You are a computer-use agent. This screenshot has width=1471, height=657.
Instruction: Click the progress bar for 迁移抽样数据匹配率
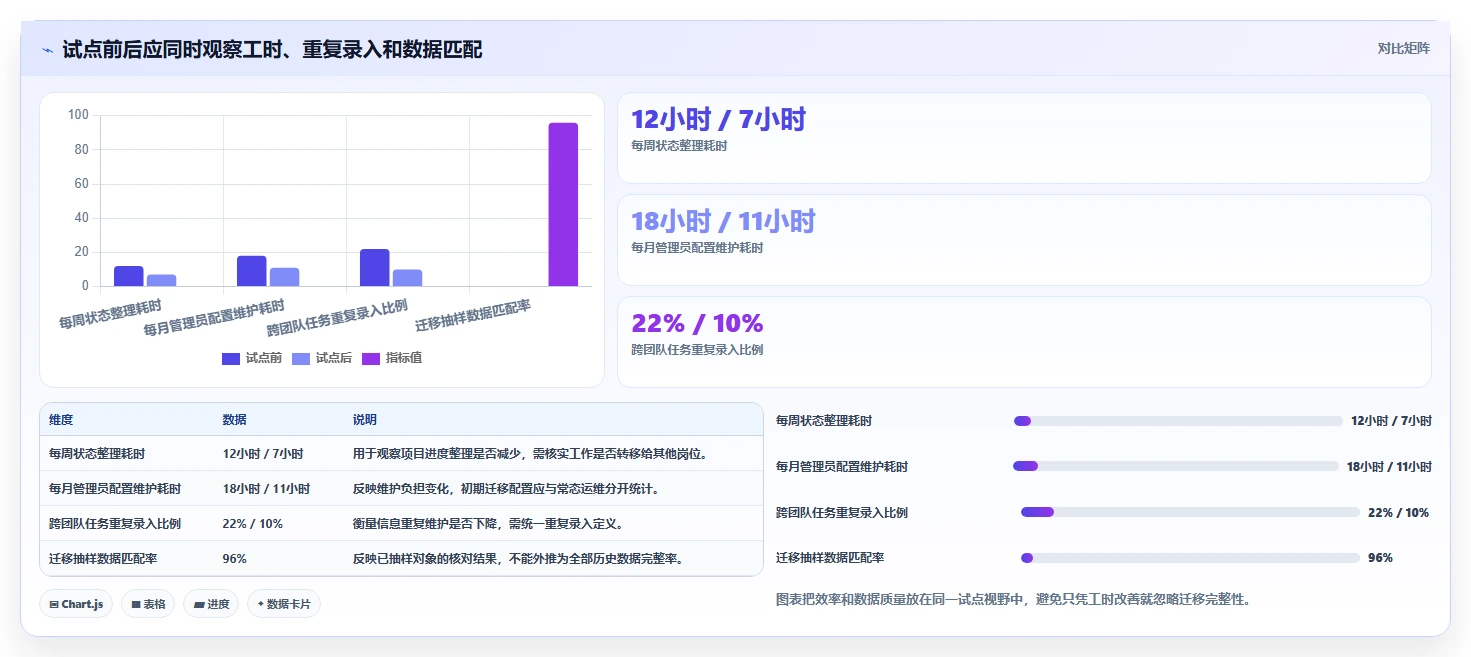(1190, 558)
